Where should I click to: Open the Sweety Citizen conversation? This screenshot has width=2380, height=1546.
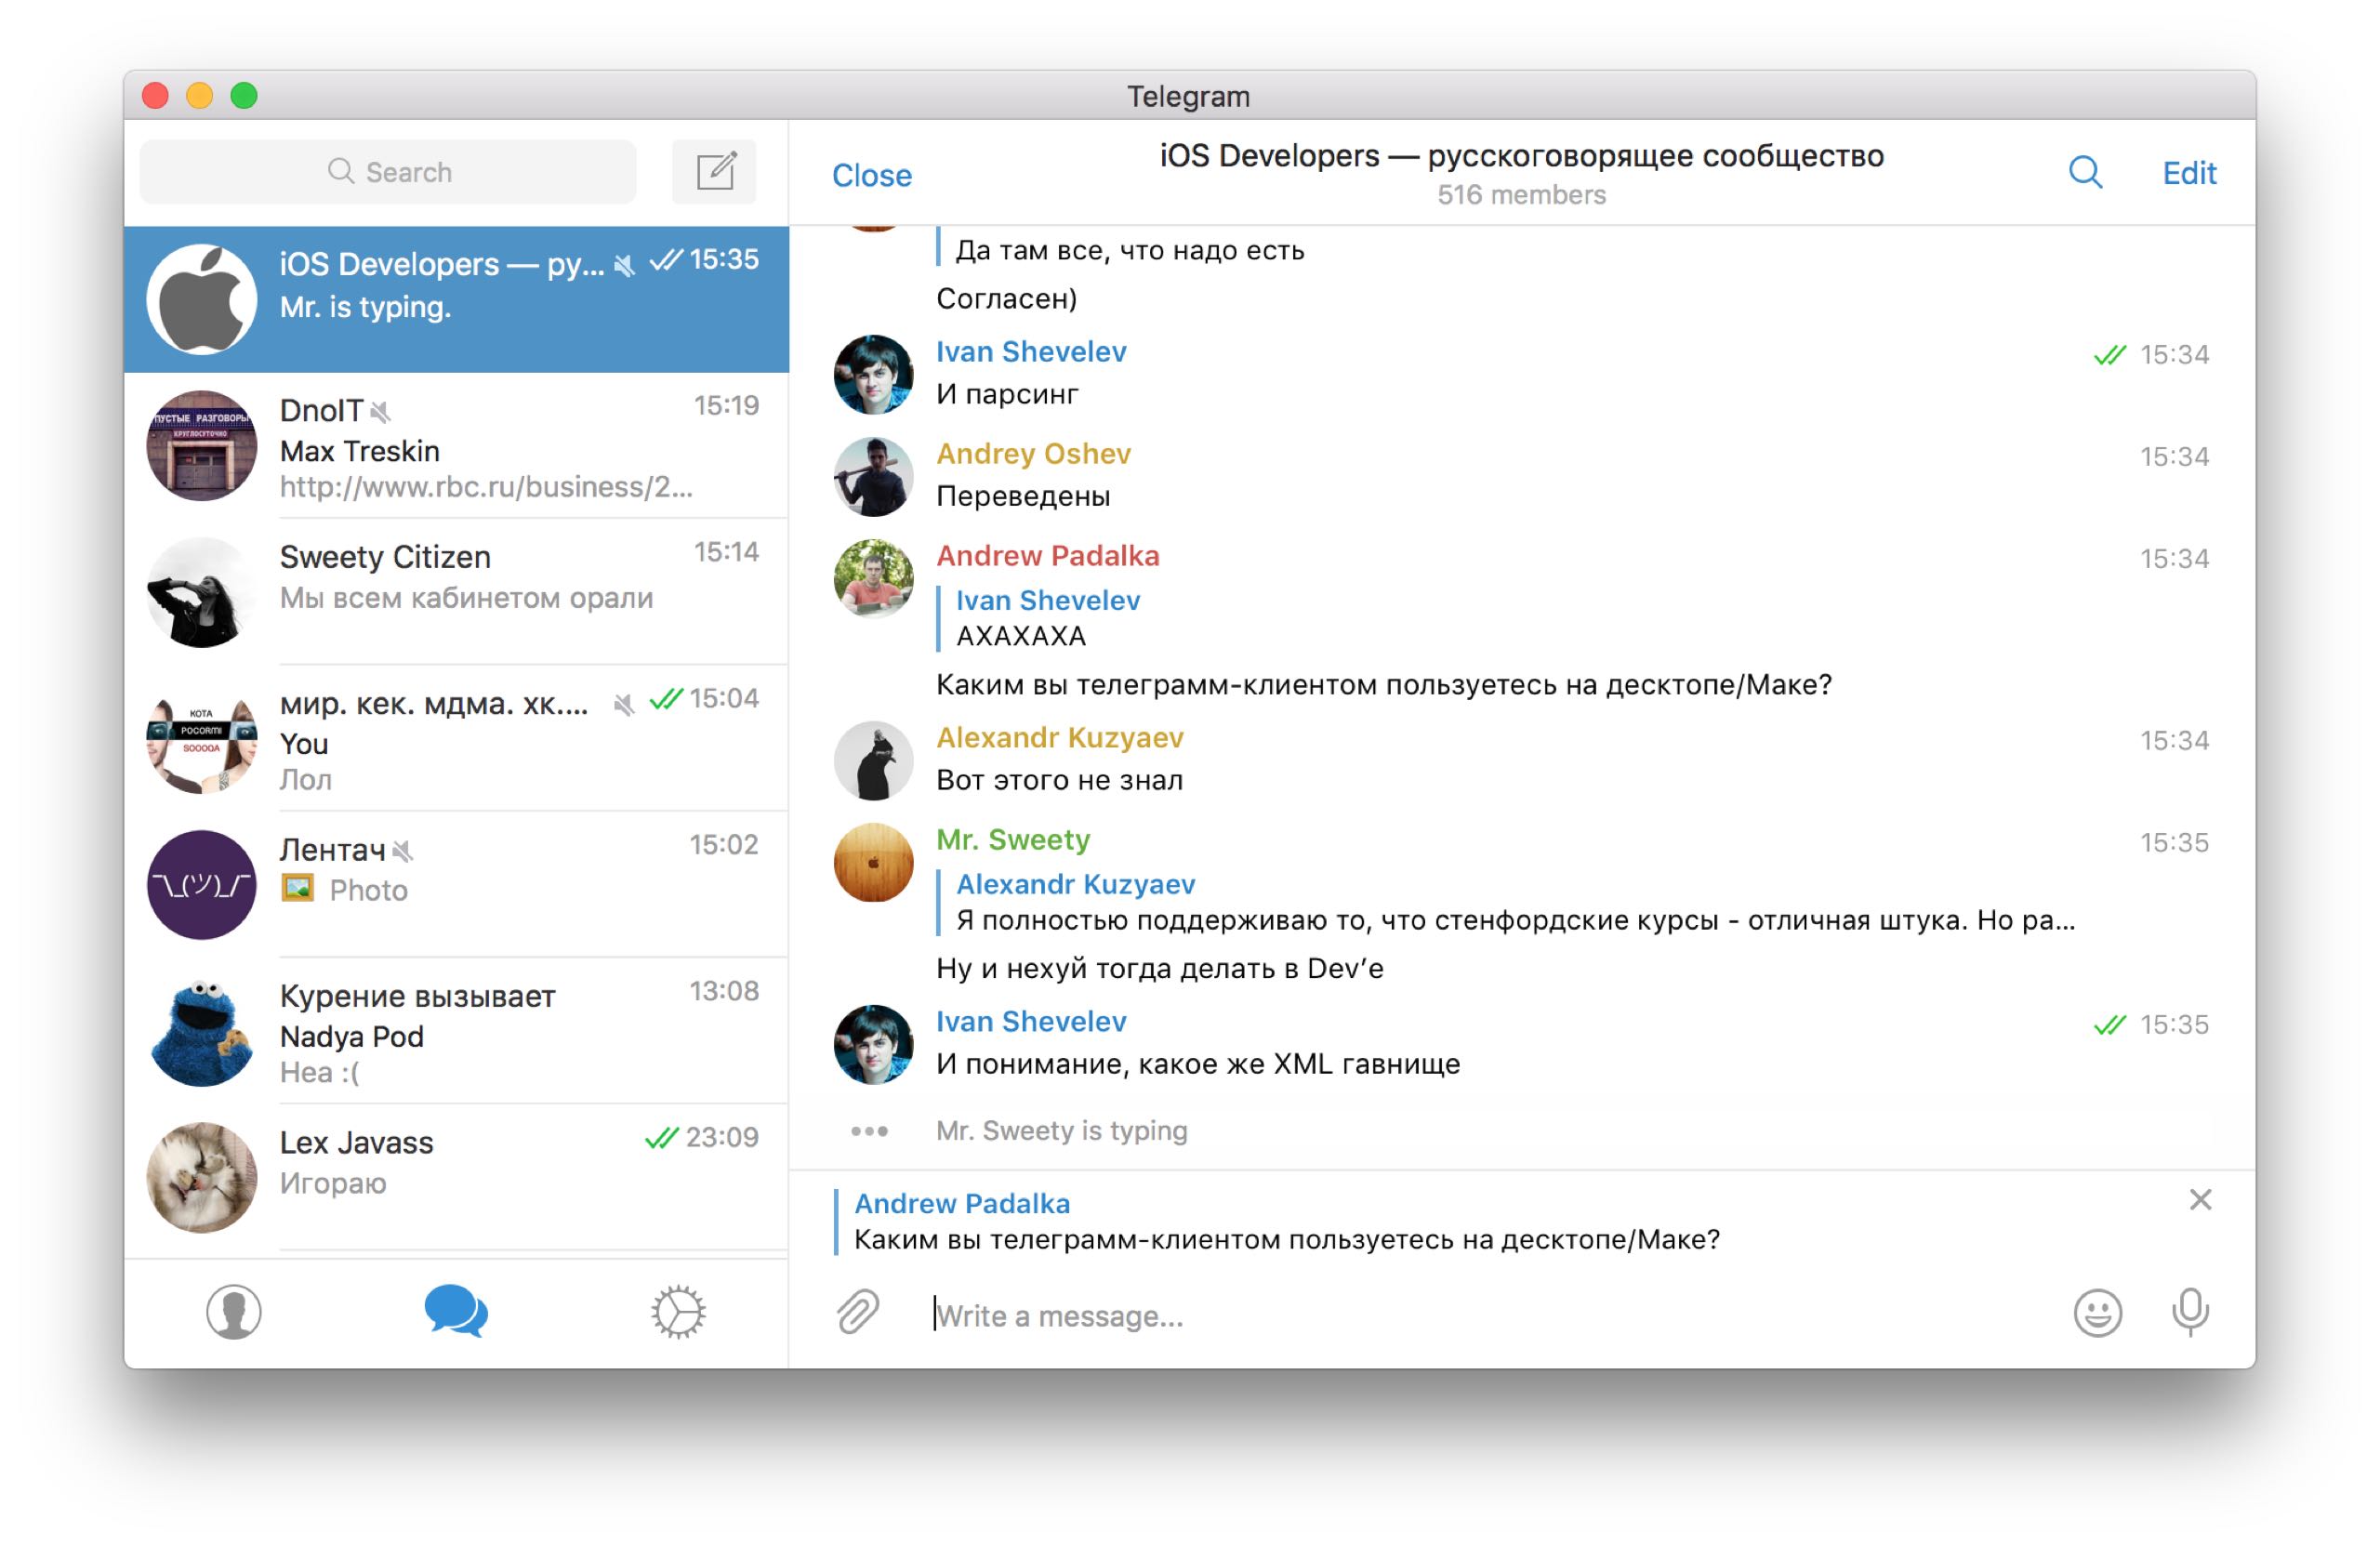point(456,592)
